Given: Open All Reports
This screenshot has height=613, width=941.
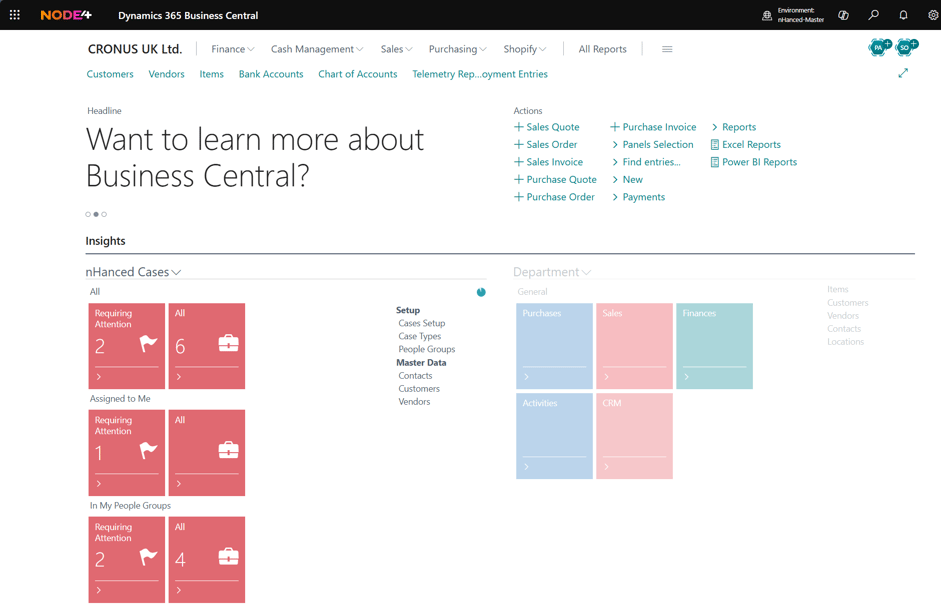Looking at the screenshot, I should (602, 49).
